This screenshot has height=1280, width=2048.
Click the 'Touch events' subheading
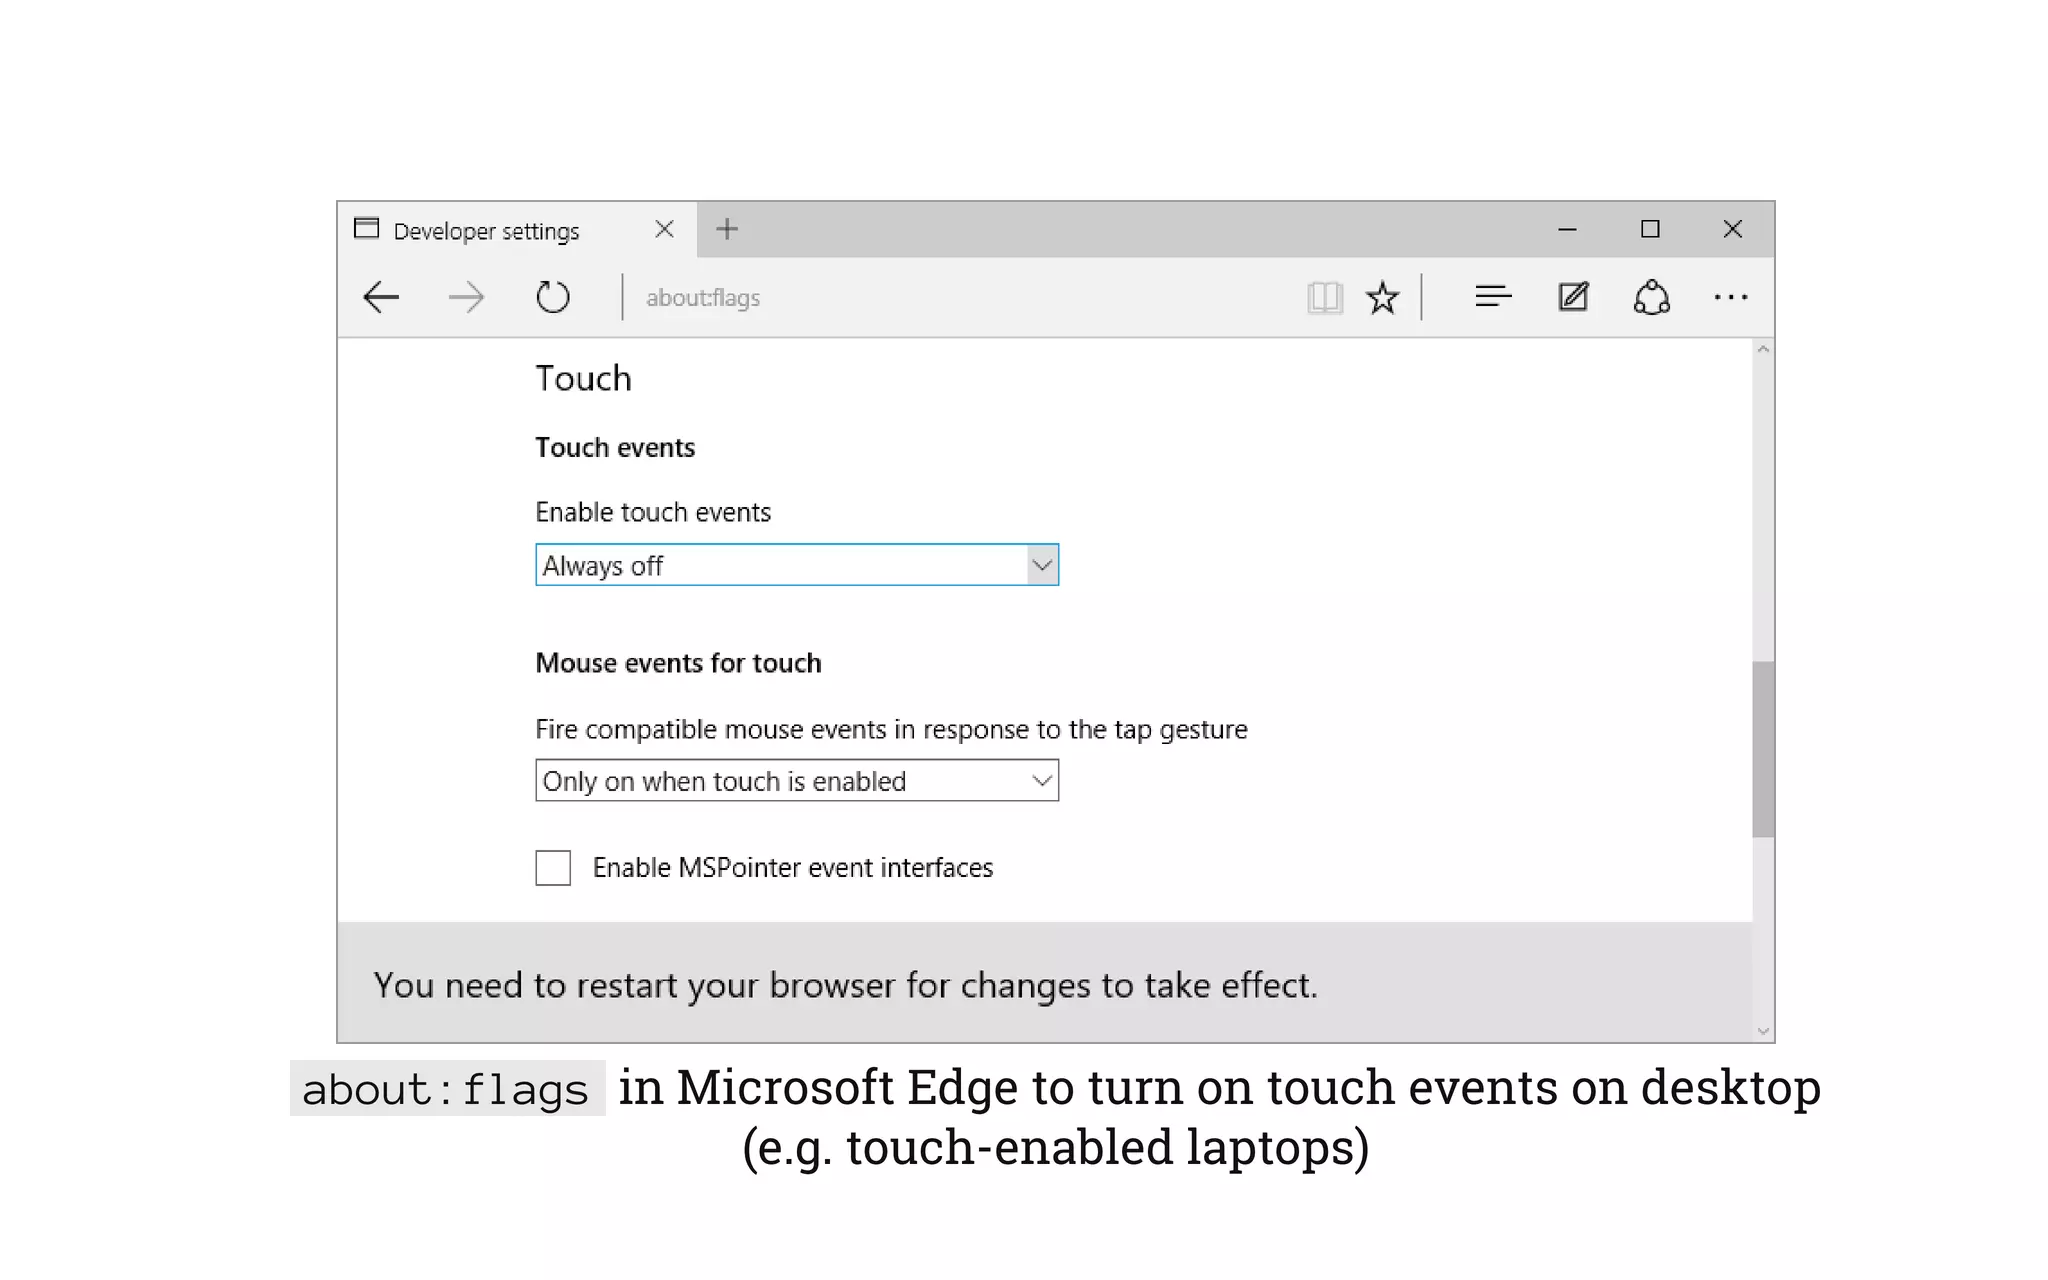tap(615, 447)
